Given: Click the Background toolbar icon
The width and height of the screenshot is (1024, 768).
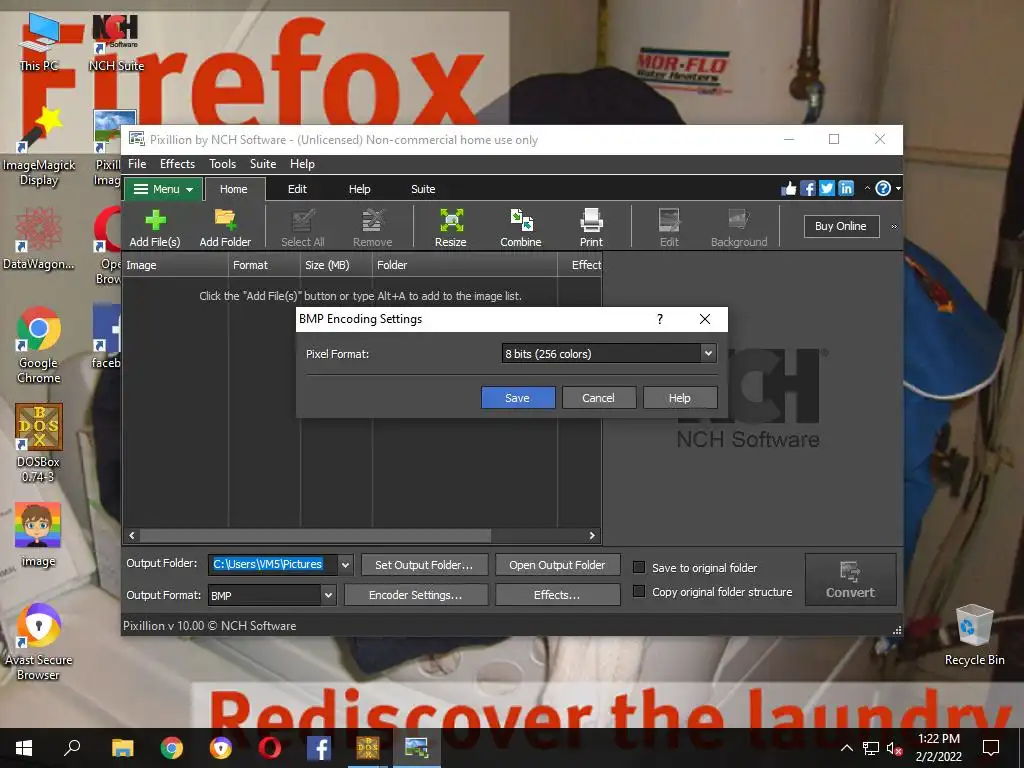Looking at the screenshot, I should [x=739, y=228].
